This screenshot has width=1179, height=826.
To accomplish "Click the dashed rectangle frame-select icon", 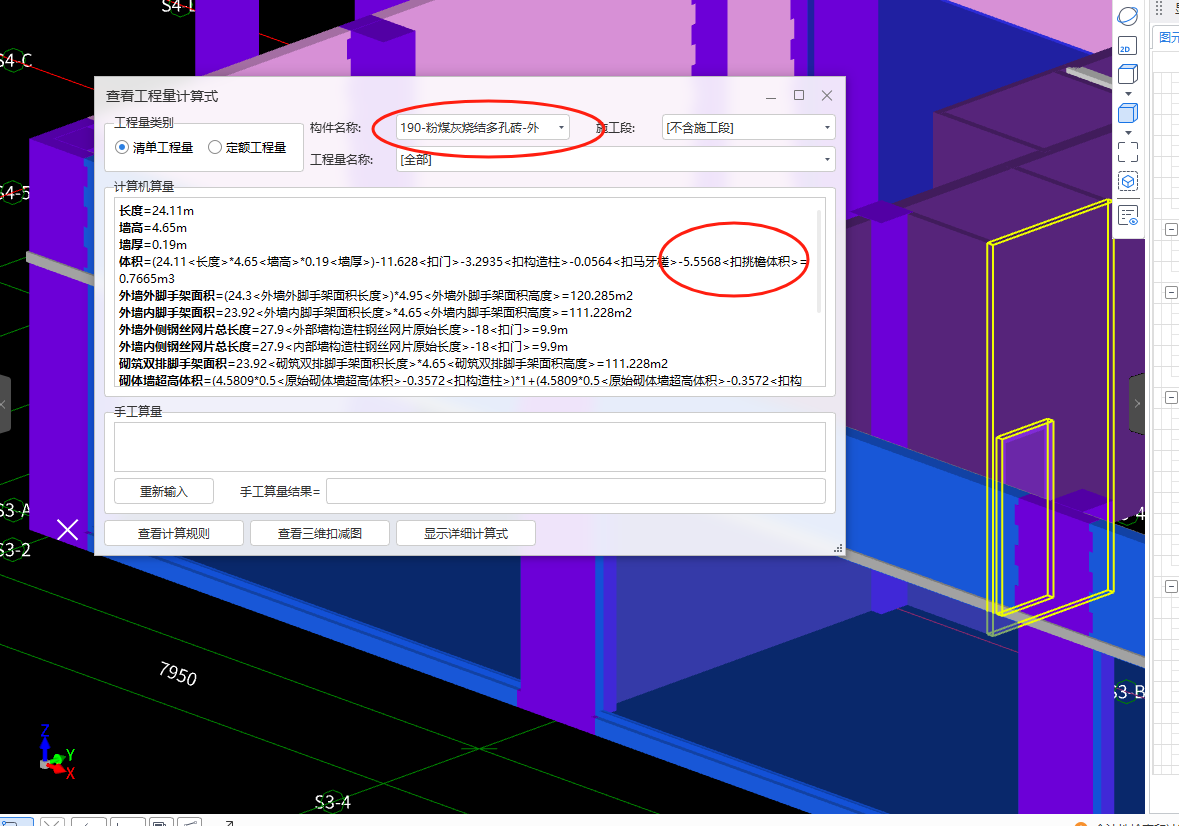I will point(1127,153).
